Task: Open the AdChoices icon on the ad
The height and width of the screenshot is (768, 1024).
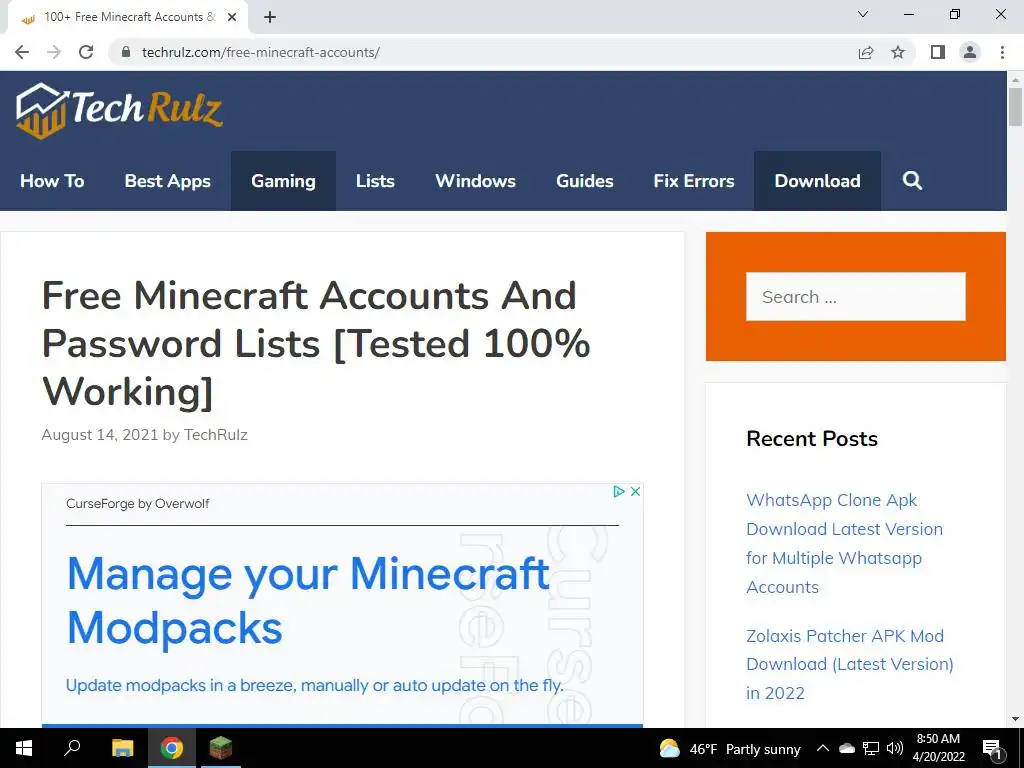Action: (618, 491)
